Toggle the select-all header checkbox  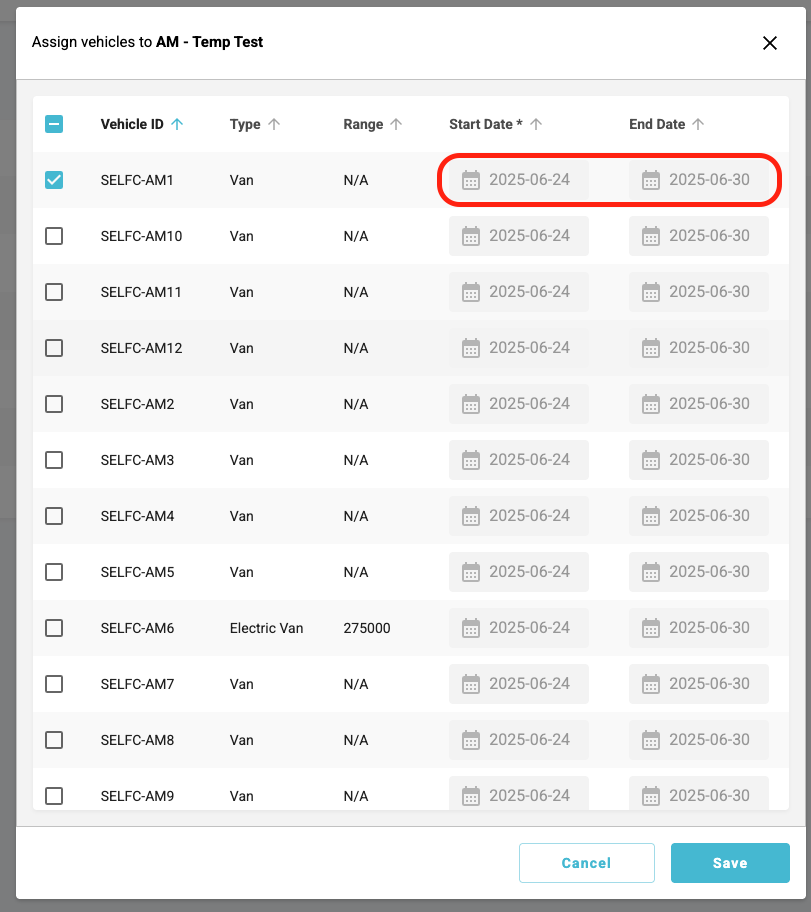click(x=54, y=124)
